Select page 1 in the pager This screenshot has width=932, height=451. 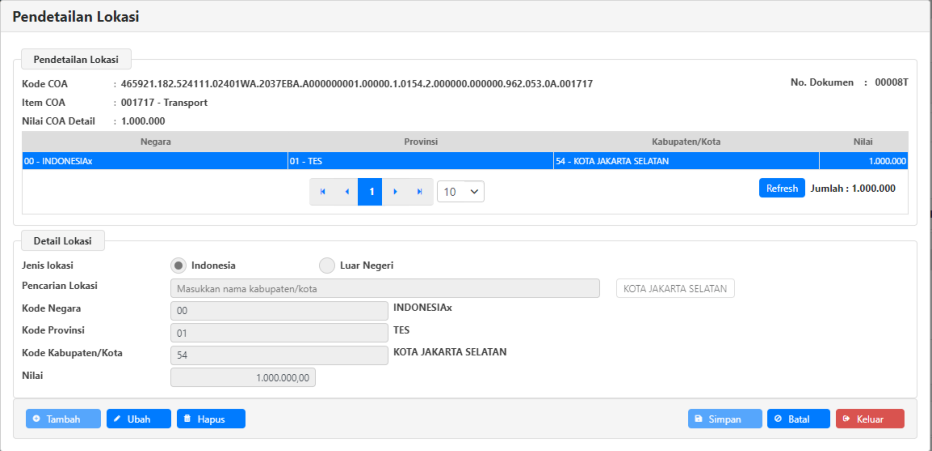[x=370, y=191]
